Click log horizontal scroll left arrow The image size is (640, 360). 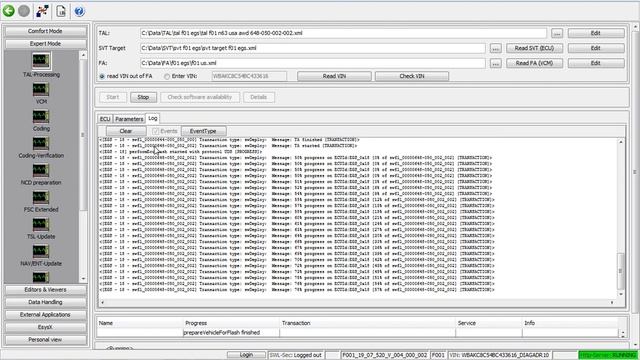[x=102, y=302]
